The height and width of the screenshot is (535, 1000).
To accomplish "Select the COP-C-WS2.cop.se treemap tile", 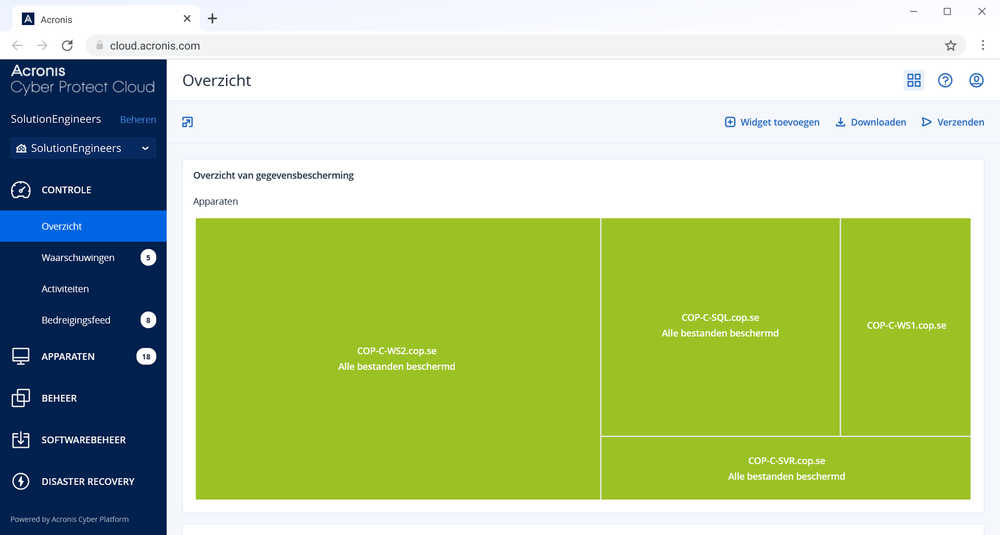I will pyautogui.click(x=397, y=358).
